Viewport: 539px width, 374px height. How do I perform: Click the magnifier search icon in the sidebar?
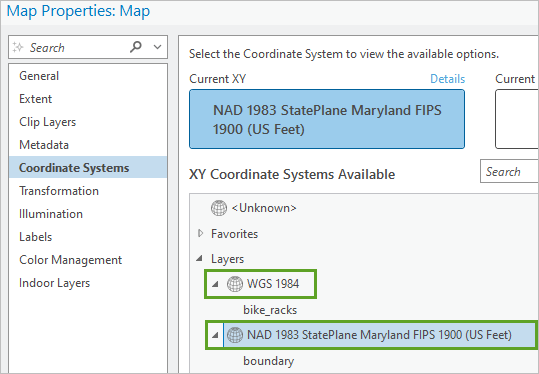click(136, 47)
